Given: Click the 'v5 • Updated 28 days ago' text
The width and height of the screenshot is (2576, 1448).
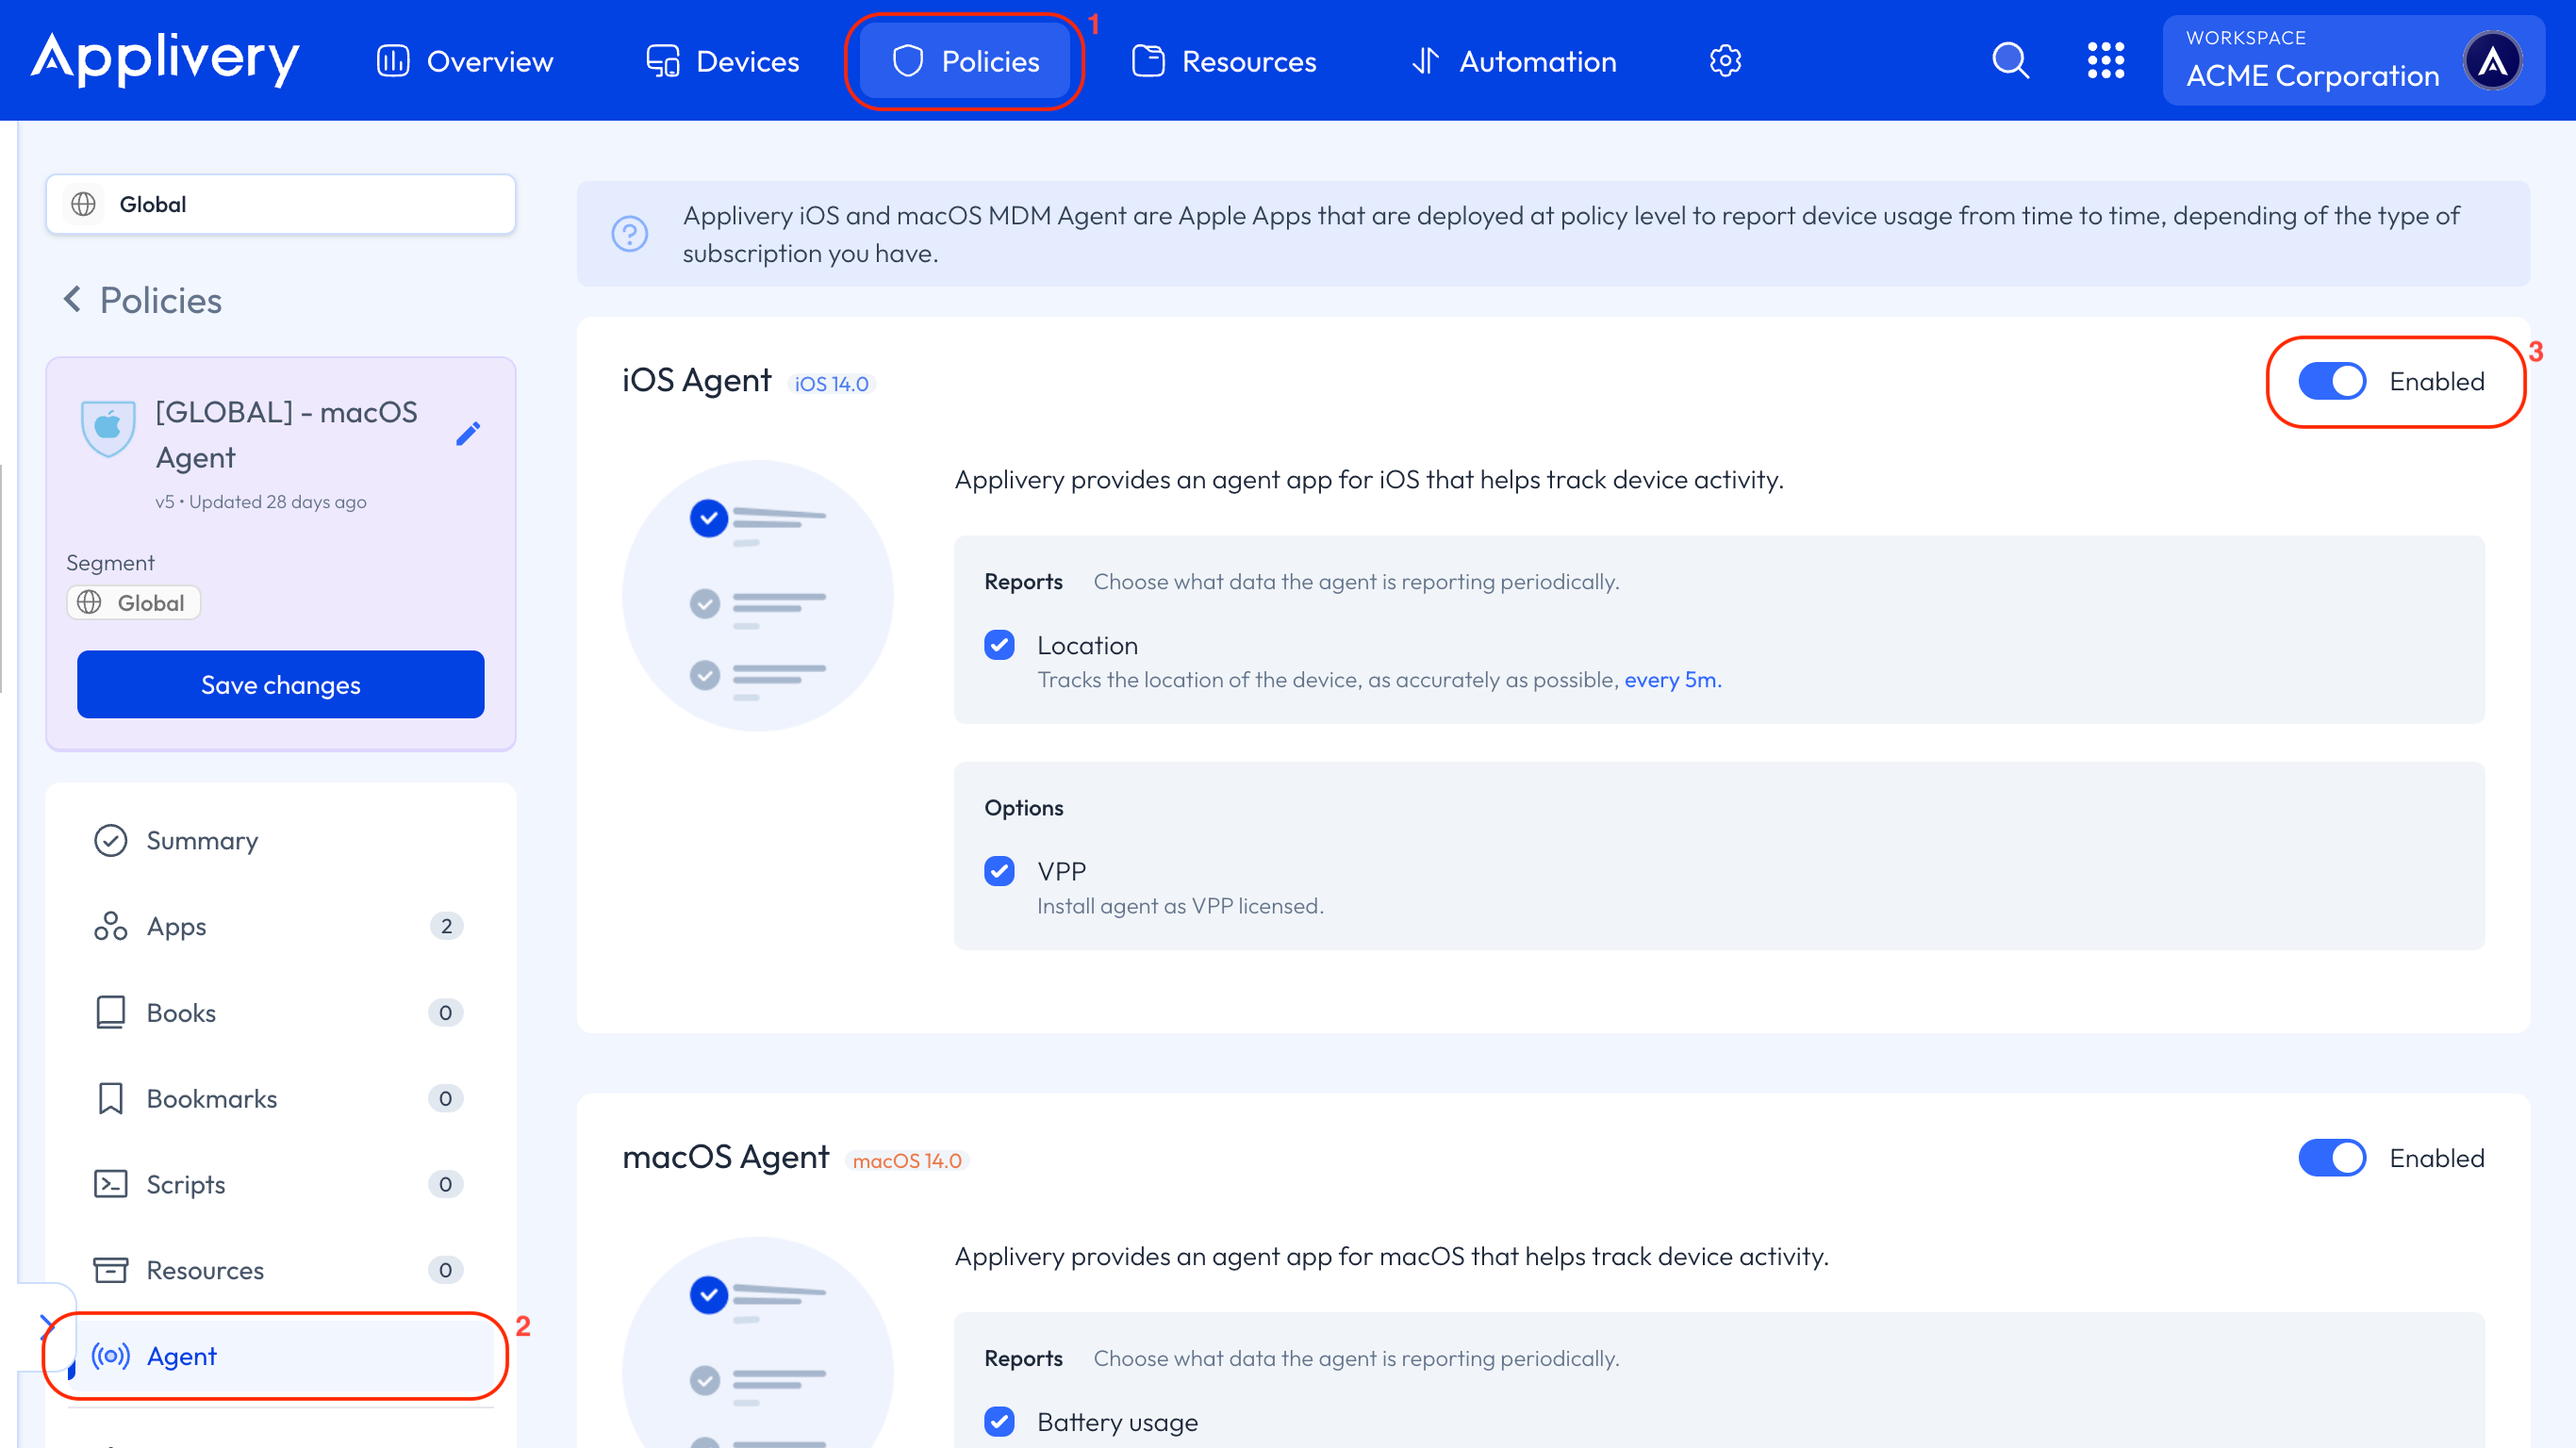Looking at the screenshot, I should [261, 502].
